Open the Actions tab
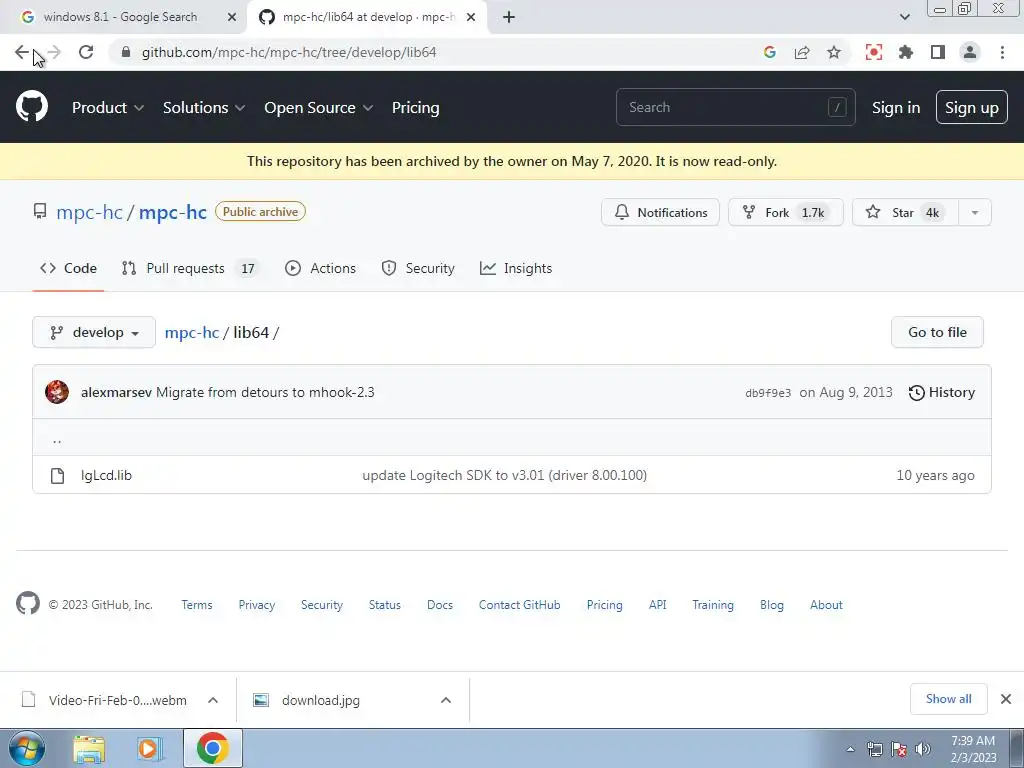The height and width of the screenshot is (768, 1024). point(321,268)
